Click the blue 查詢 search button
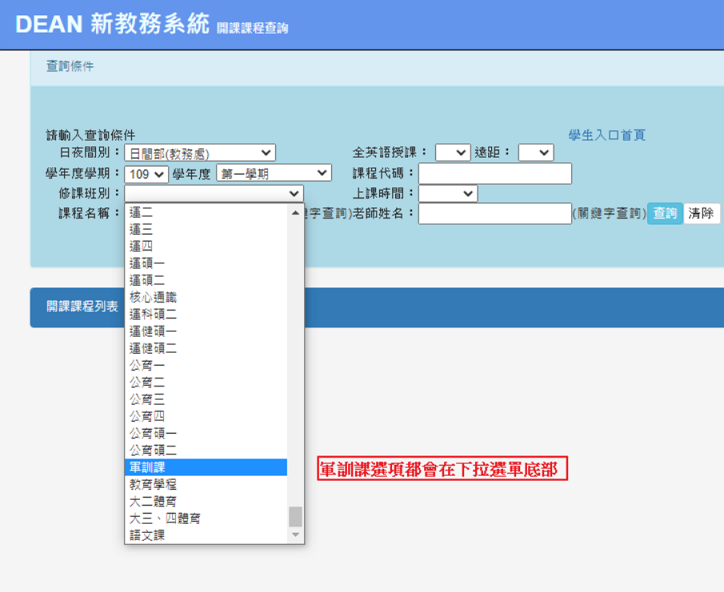Viewport: 724px width, 592px height. (x=664, y=214)
